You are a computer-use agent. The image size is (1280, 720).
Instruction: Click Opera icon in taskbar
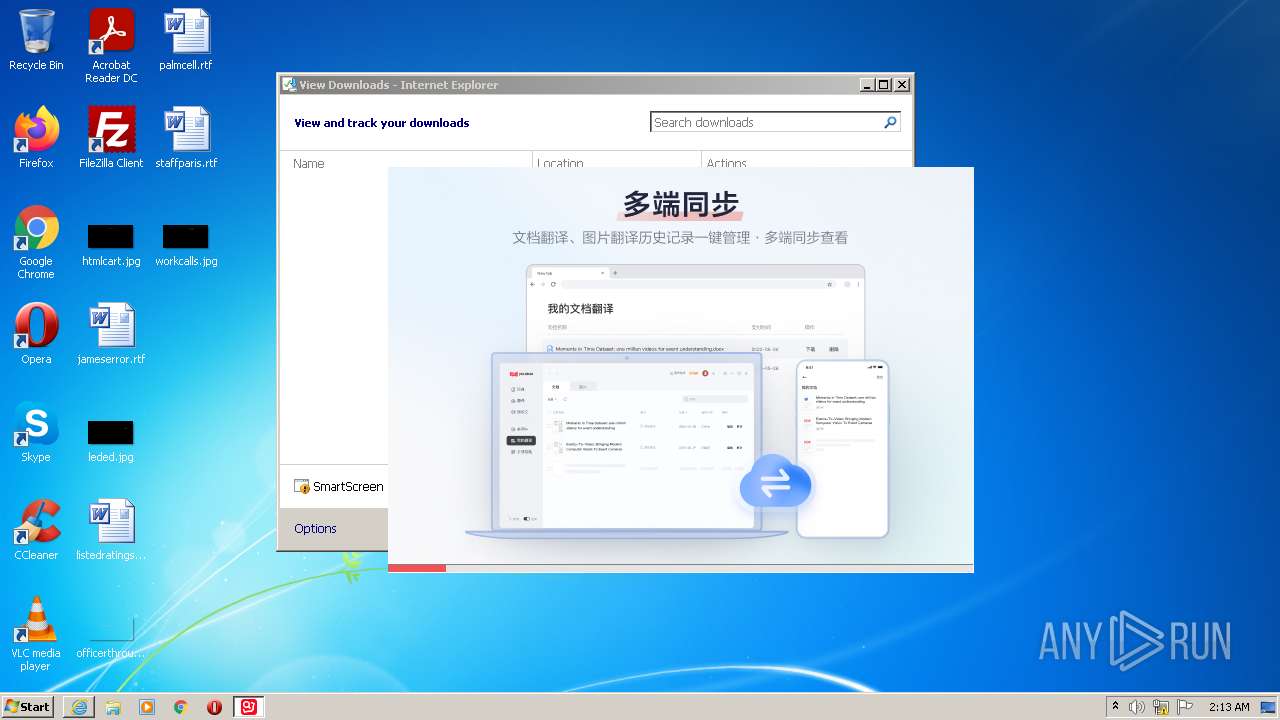point(214,707)
